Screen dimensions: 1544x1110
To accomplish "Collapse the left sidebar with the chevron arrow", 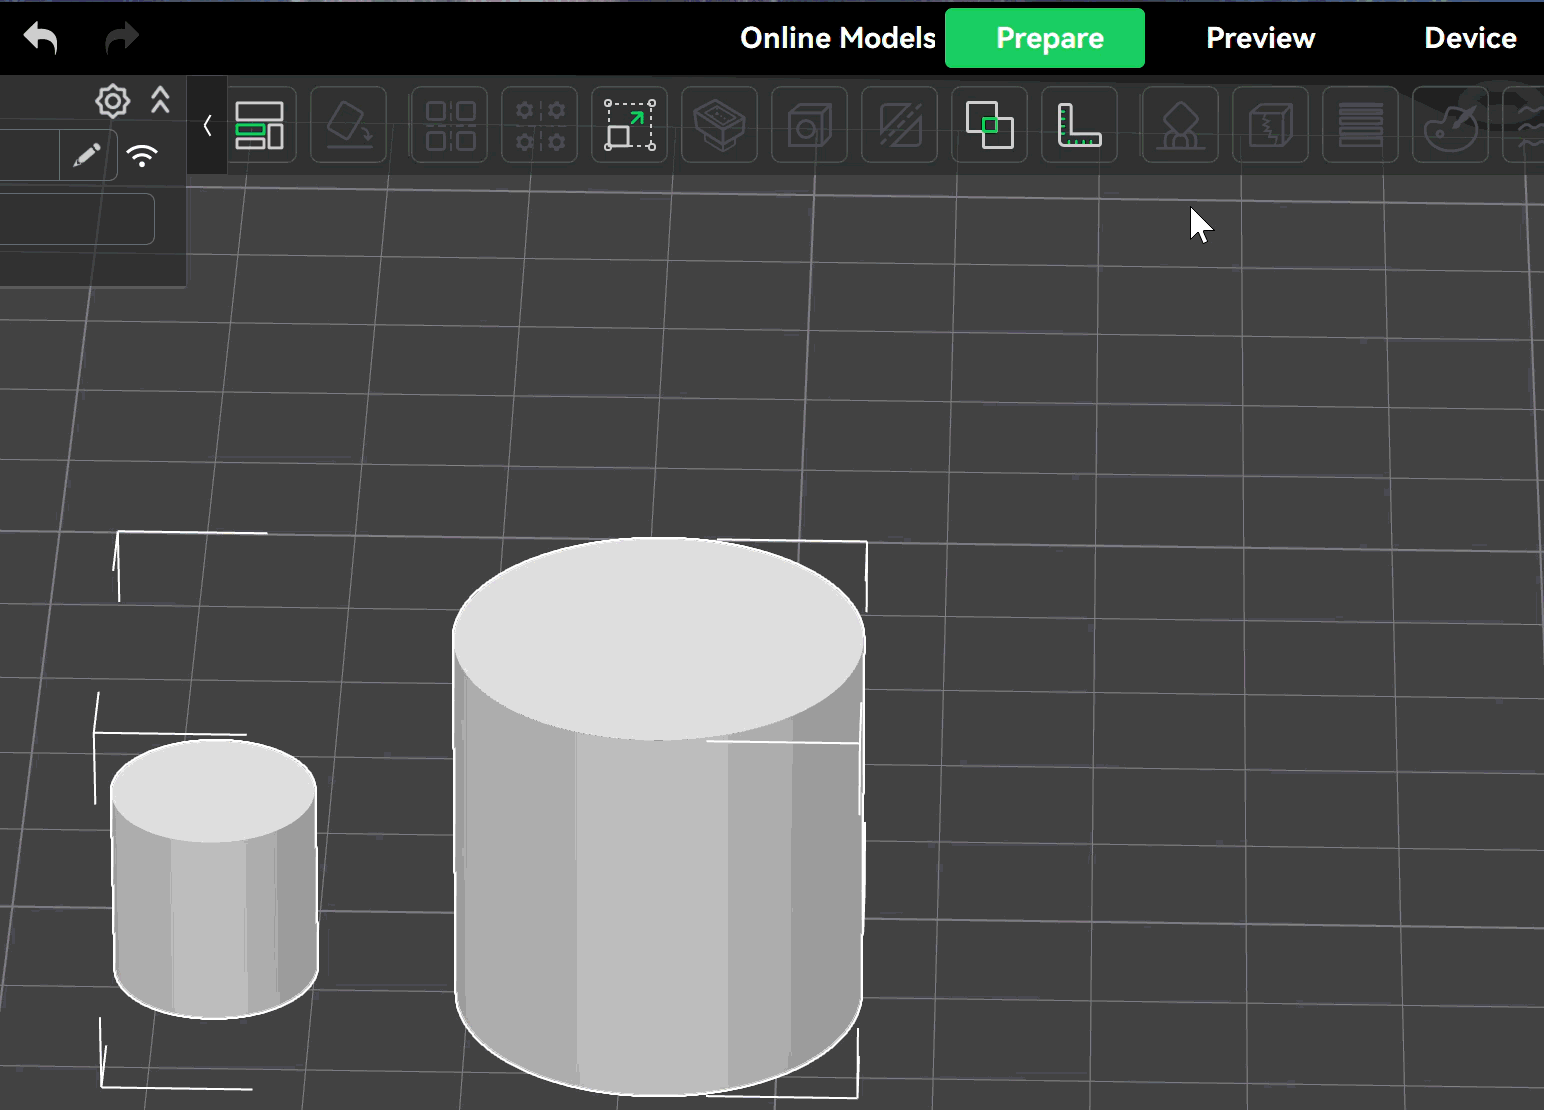I will [207, 125].
